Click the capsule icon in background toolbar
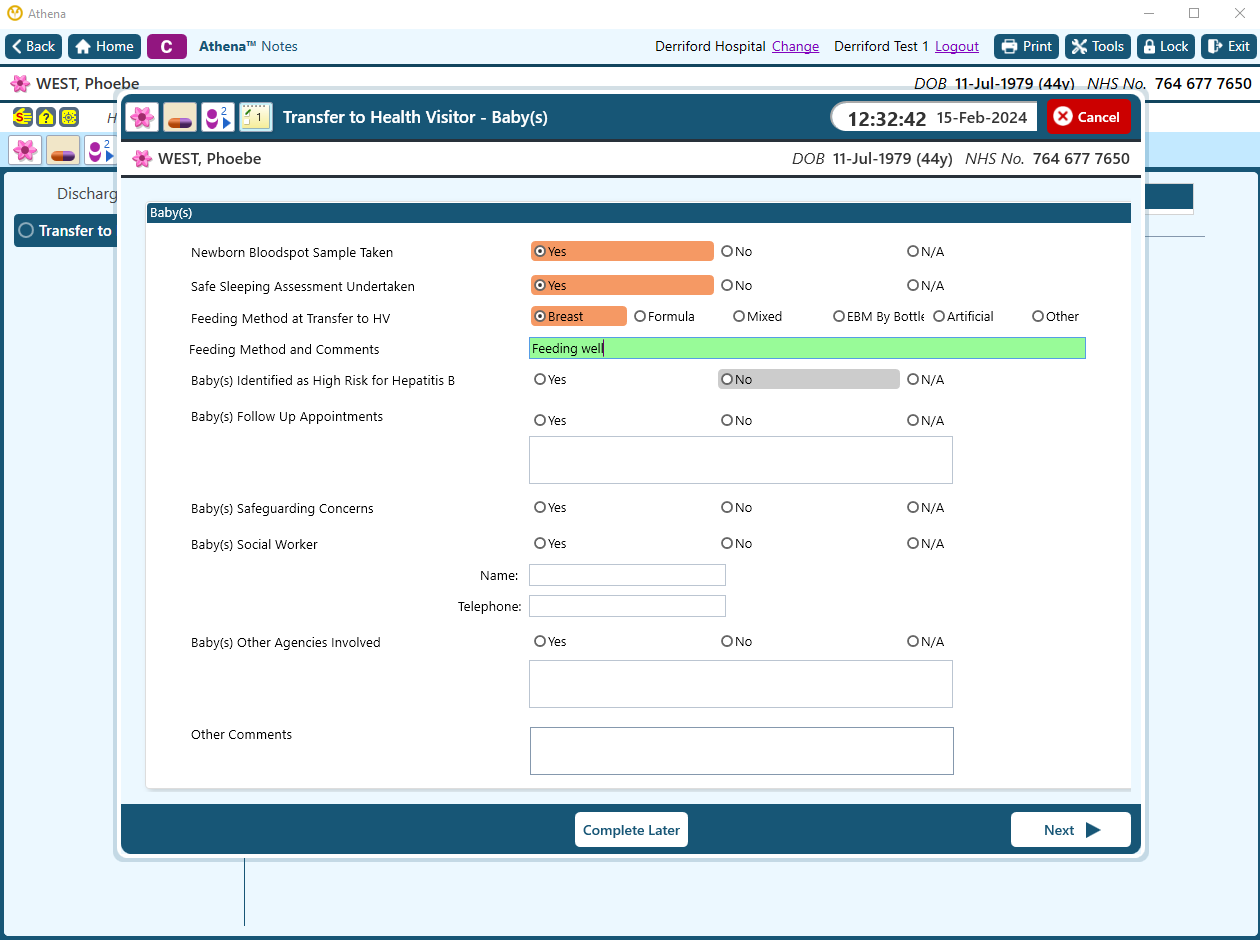 (63, 150)
